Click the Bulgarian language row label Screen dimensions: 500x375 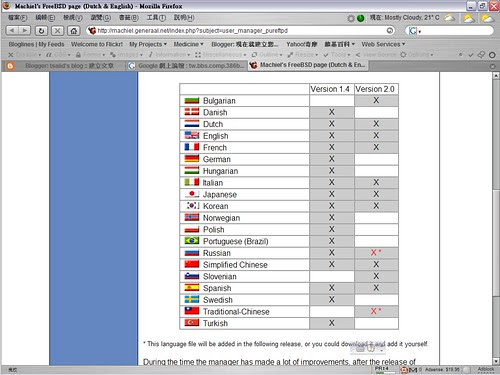[219, 101]
